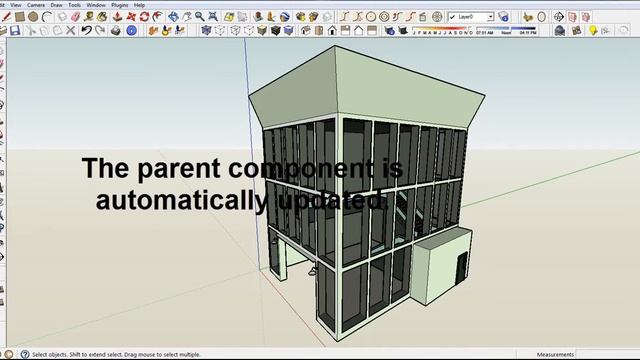Click the Erase X icon
The width and height of the screenshot is (640, 360).
[x=71, y=31]
